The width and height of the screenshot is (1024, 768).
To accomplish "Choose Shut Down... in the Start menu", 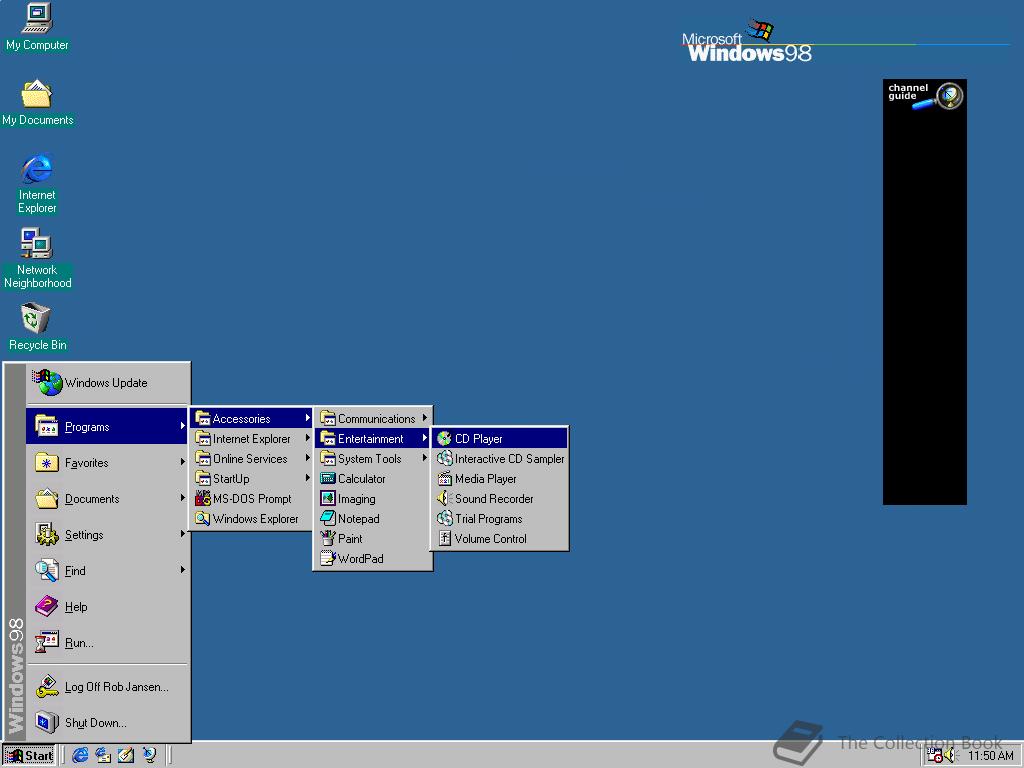I will click(108, 723).
